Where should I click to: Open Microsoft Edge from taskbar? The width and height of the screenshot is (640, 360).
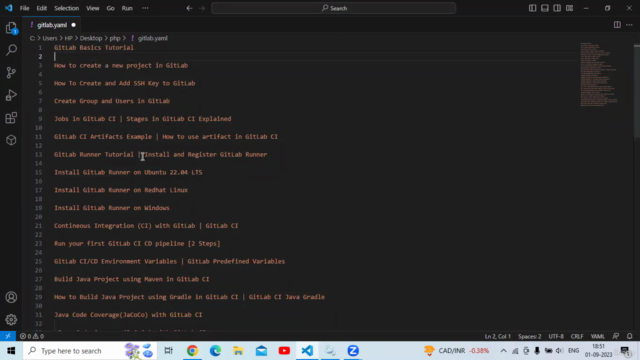(215, 351)
